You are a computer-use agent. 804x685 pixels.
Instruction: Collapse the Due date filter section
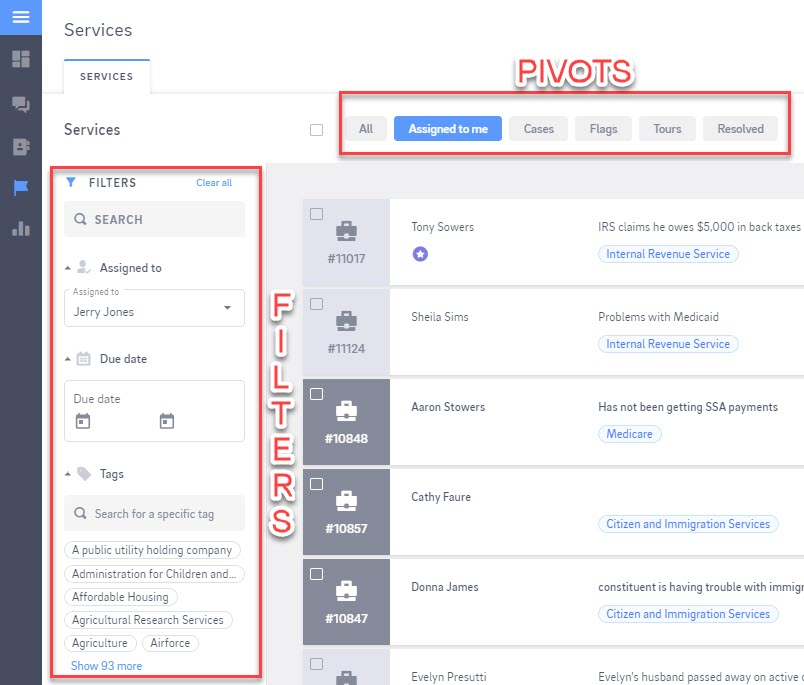[69, 358]
